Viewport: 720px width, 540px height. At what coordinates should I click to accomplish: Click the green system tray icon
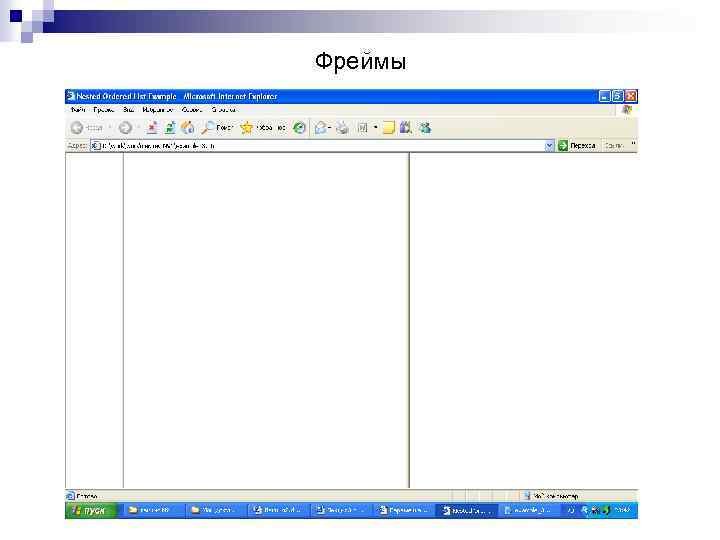click(606, 510)
